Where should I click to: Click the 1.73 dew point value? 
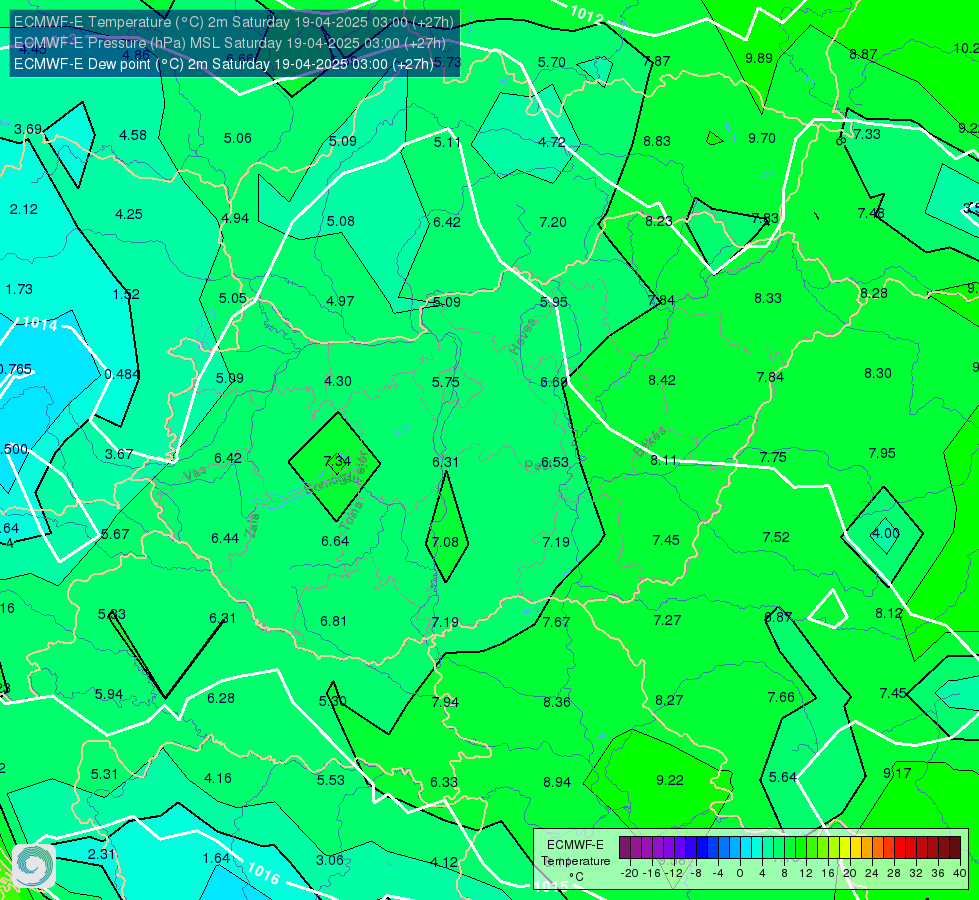(19, 289)
